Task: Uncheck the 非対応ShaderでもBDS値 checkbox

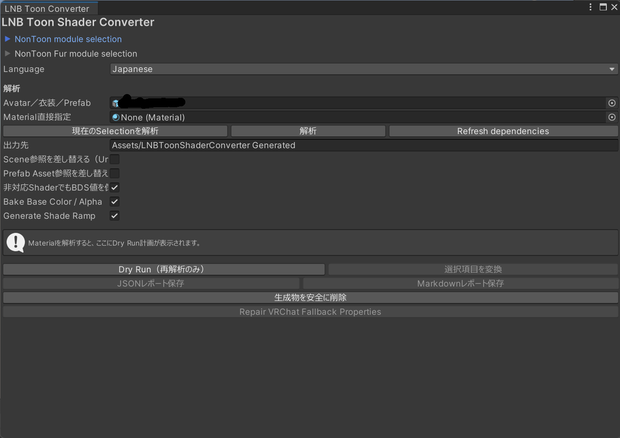Action: point(115,188)
